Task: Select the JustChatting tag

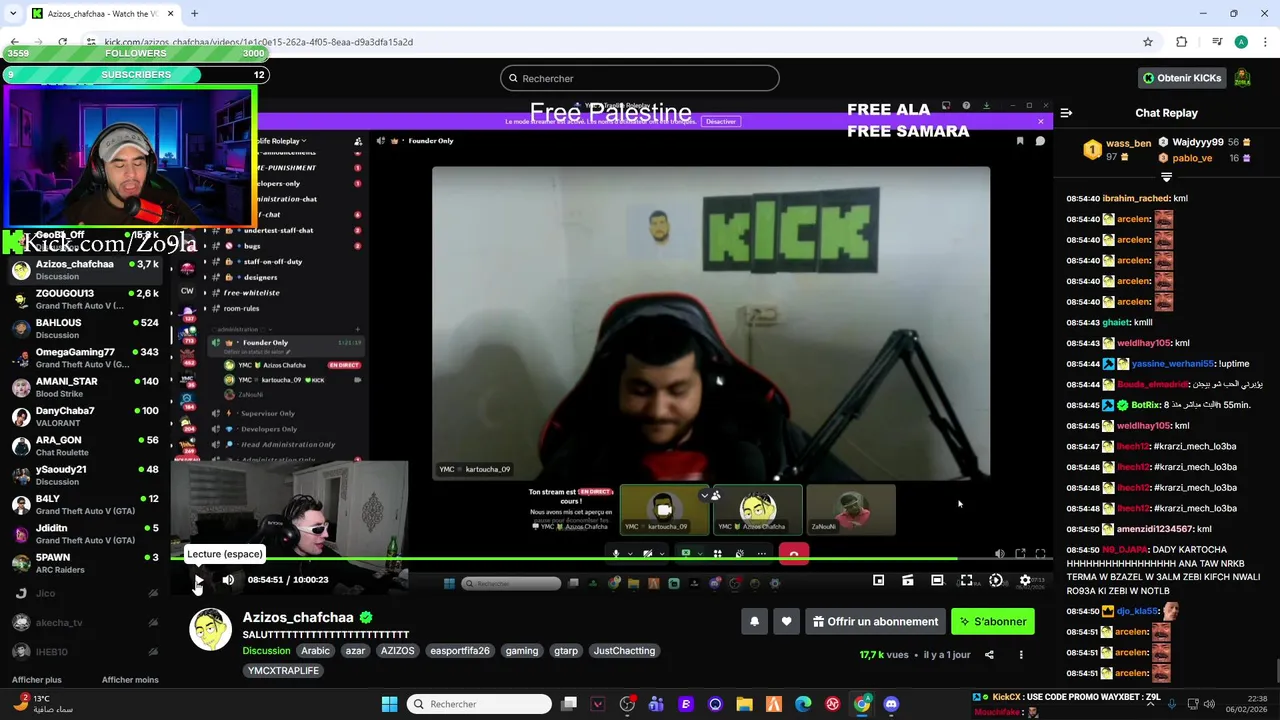Action: point(624,651)
